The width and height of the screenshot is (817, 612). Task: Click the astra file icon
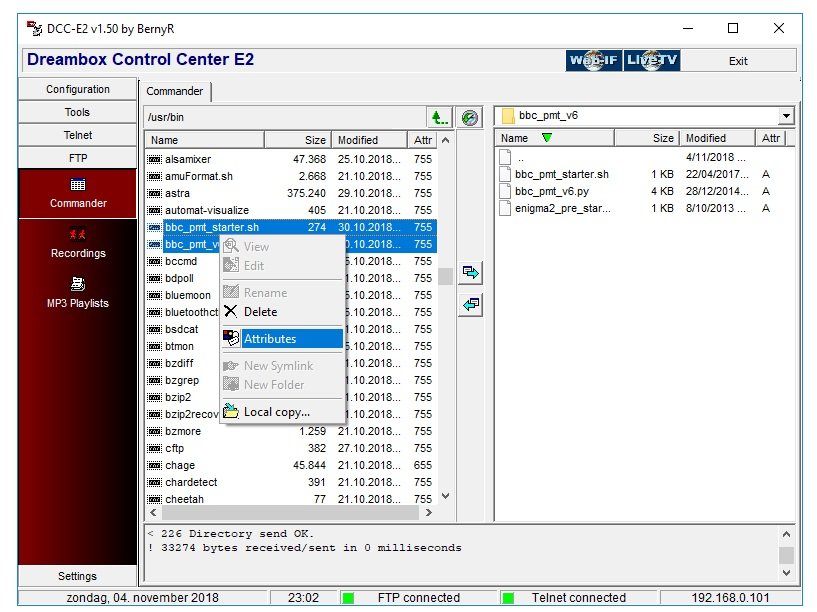[x=154, y=193]
